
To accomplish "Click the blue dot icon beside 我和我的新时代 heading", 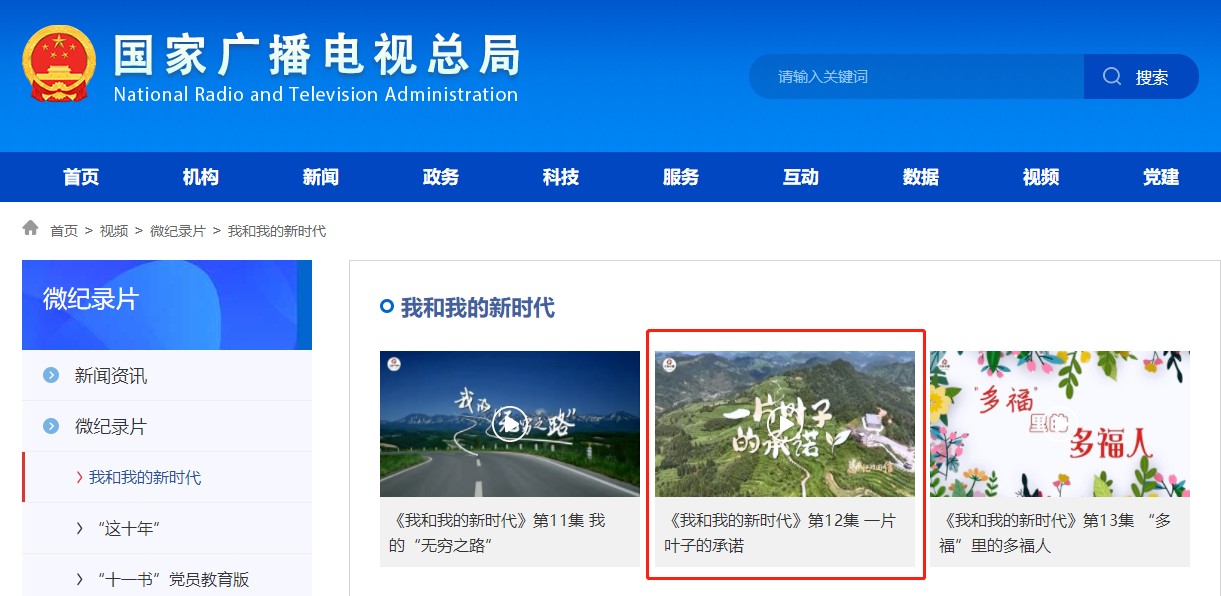I will click(x=385, y=308).
